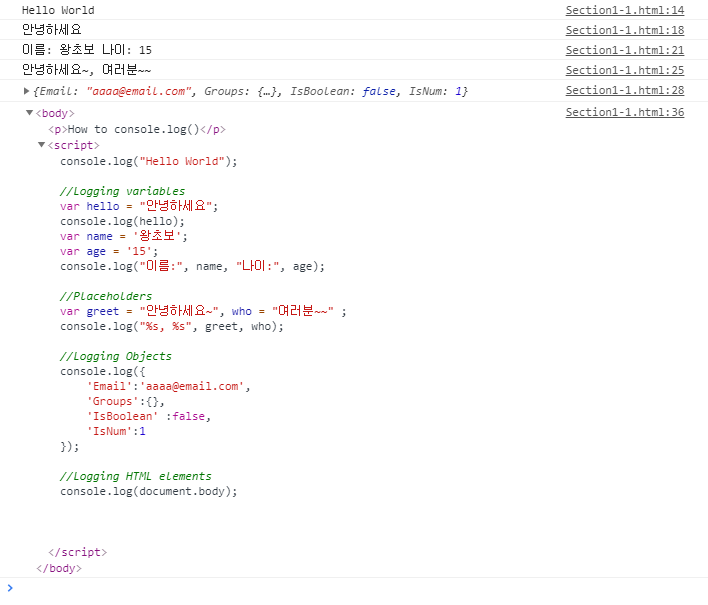The image size is (708, 605).
Task: Click the //Logging Objects comment
Action: (116, 356)
